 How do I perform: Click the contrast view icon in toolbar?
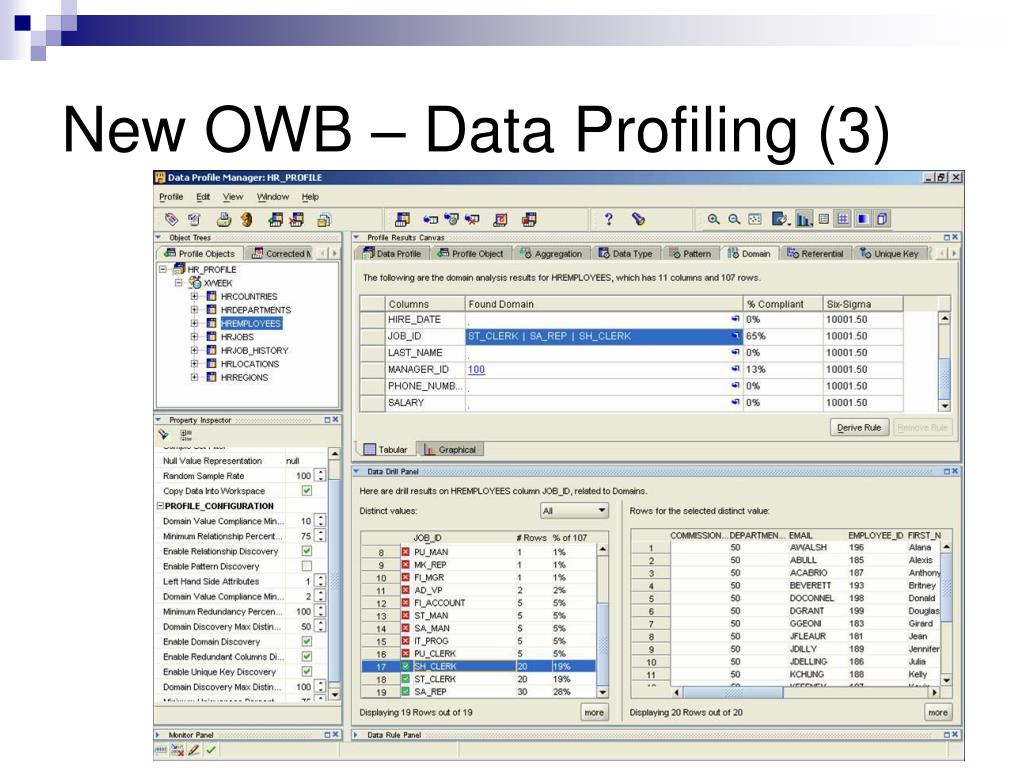(x=863, y=219)
